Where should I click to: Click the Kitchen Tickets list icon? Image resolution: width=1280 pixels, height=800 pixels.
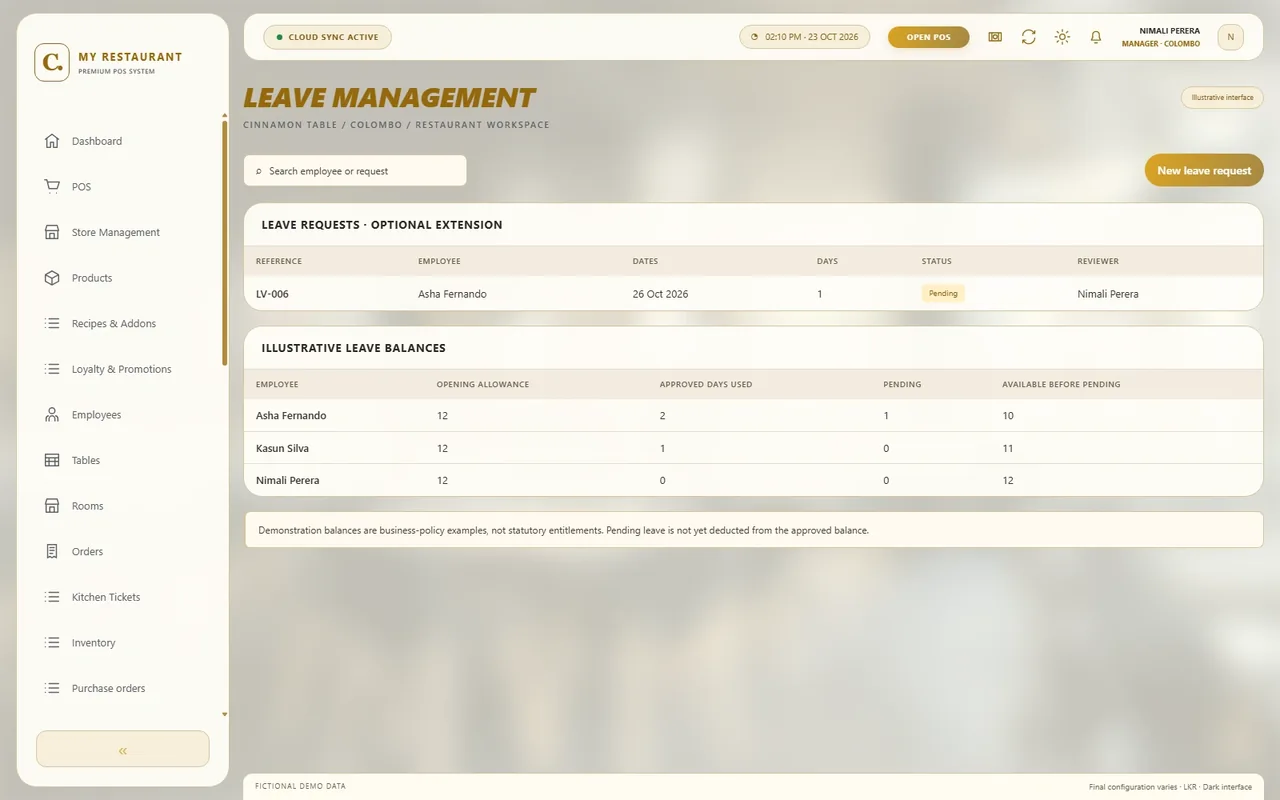(x=52, y=597)
